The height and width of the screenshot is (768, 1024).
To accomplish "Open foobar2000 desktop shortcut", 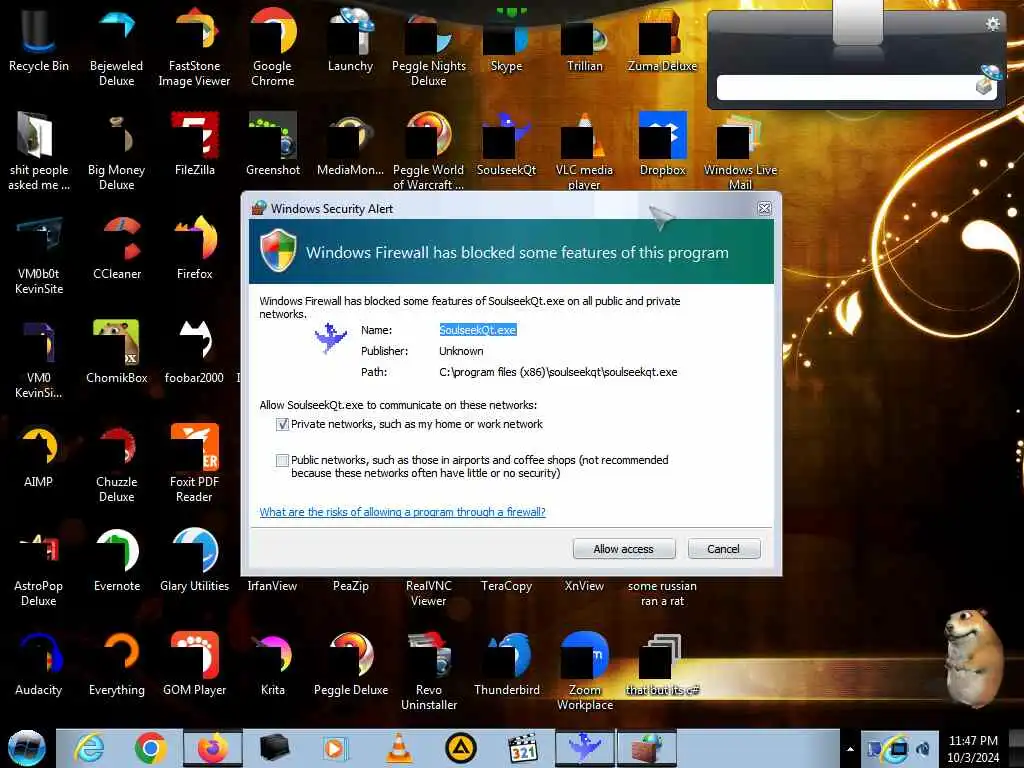I will click(195, 353).
